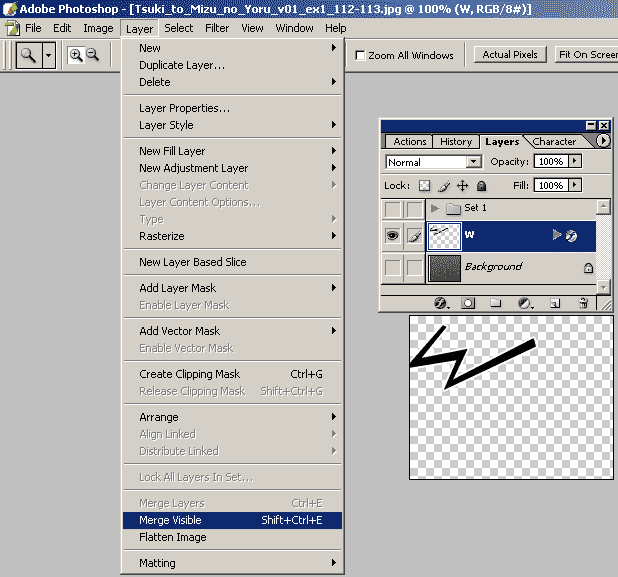Switch to the Character tab
618x577 pixels.
(554, 141)
